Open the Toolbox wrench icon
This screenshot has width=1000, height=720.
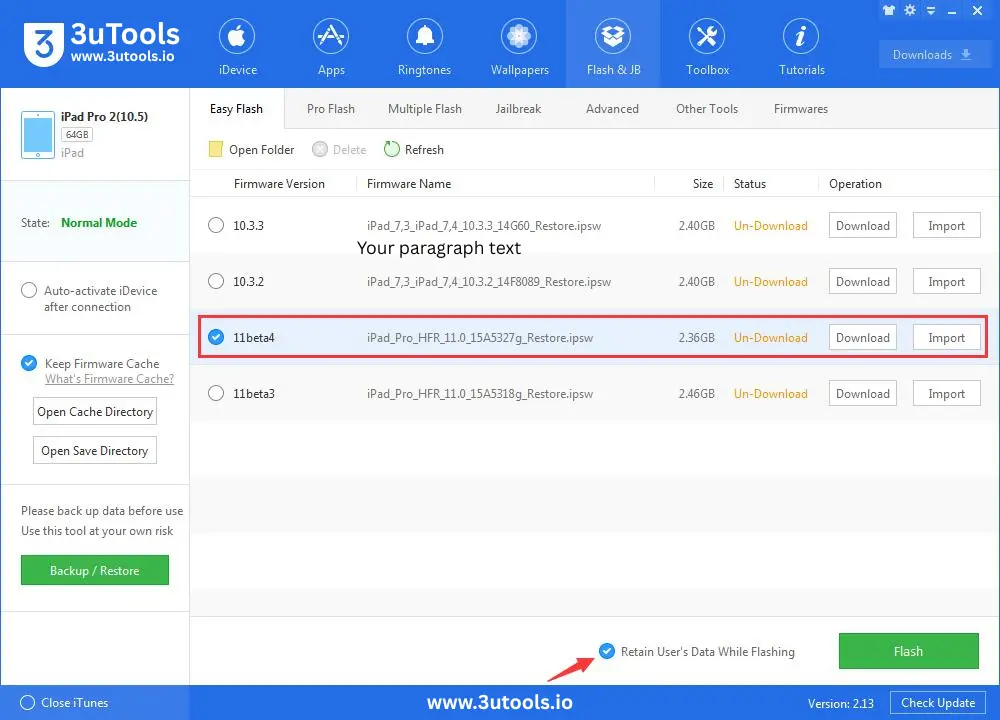[707, 38]
